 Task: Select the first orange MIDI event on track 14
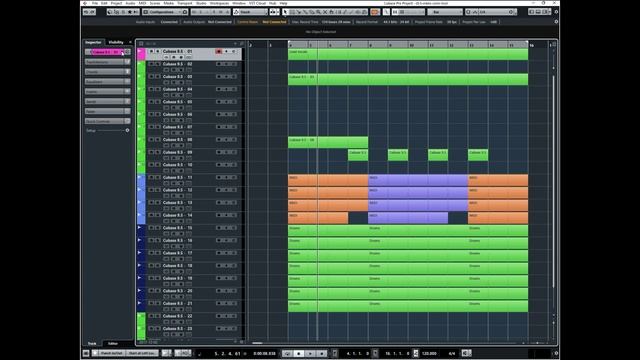[x=318, y=218]
